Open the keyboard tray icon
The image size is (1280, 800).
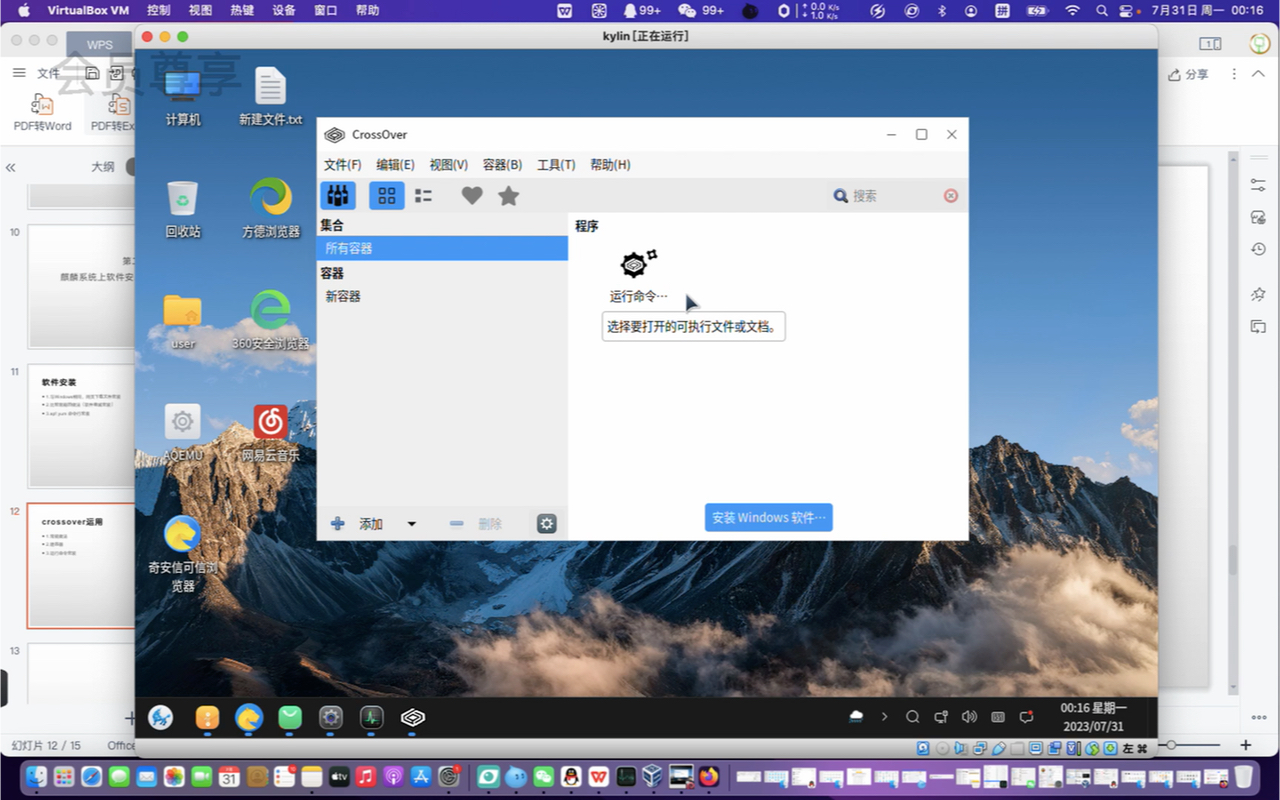coord(997,717)
